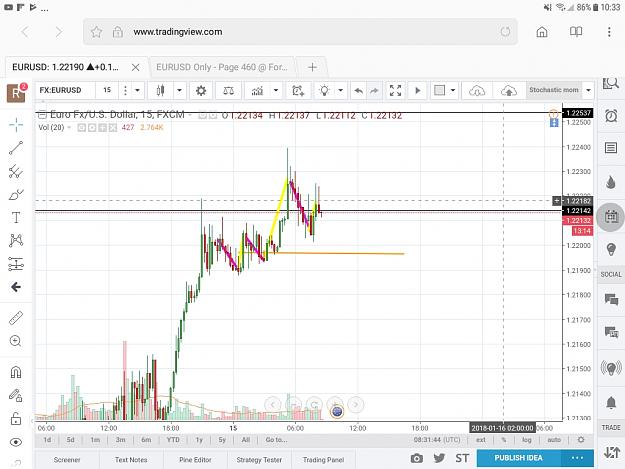
Task: Open the Strategy Tester tab
Action: pos(259,460)
